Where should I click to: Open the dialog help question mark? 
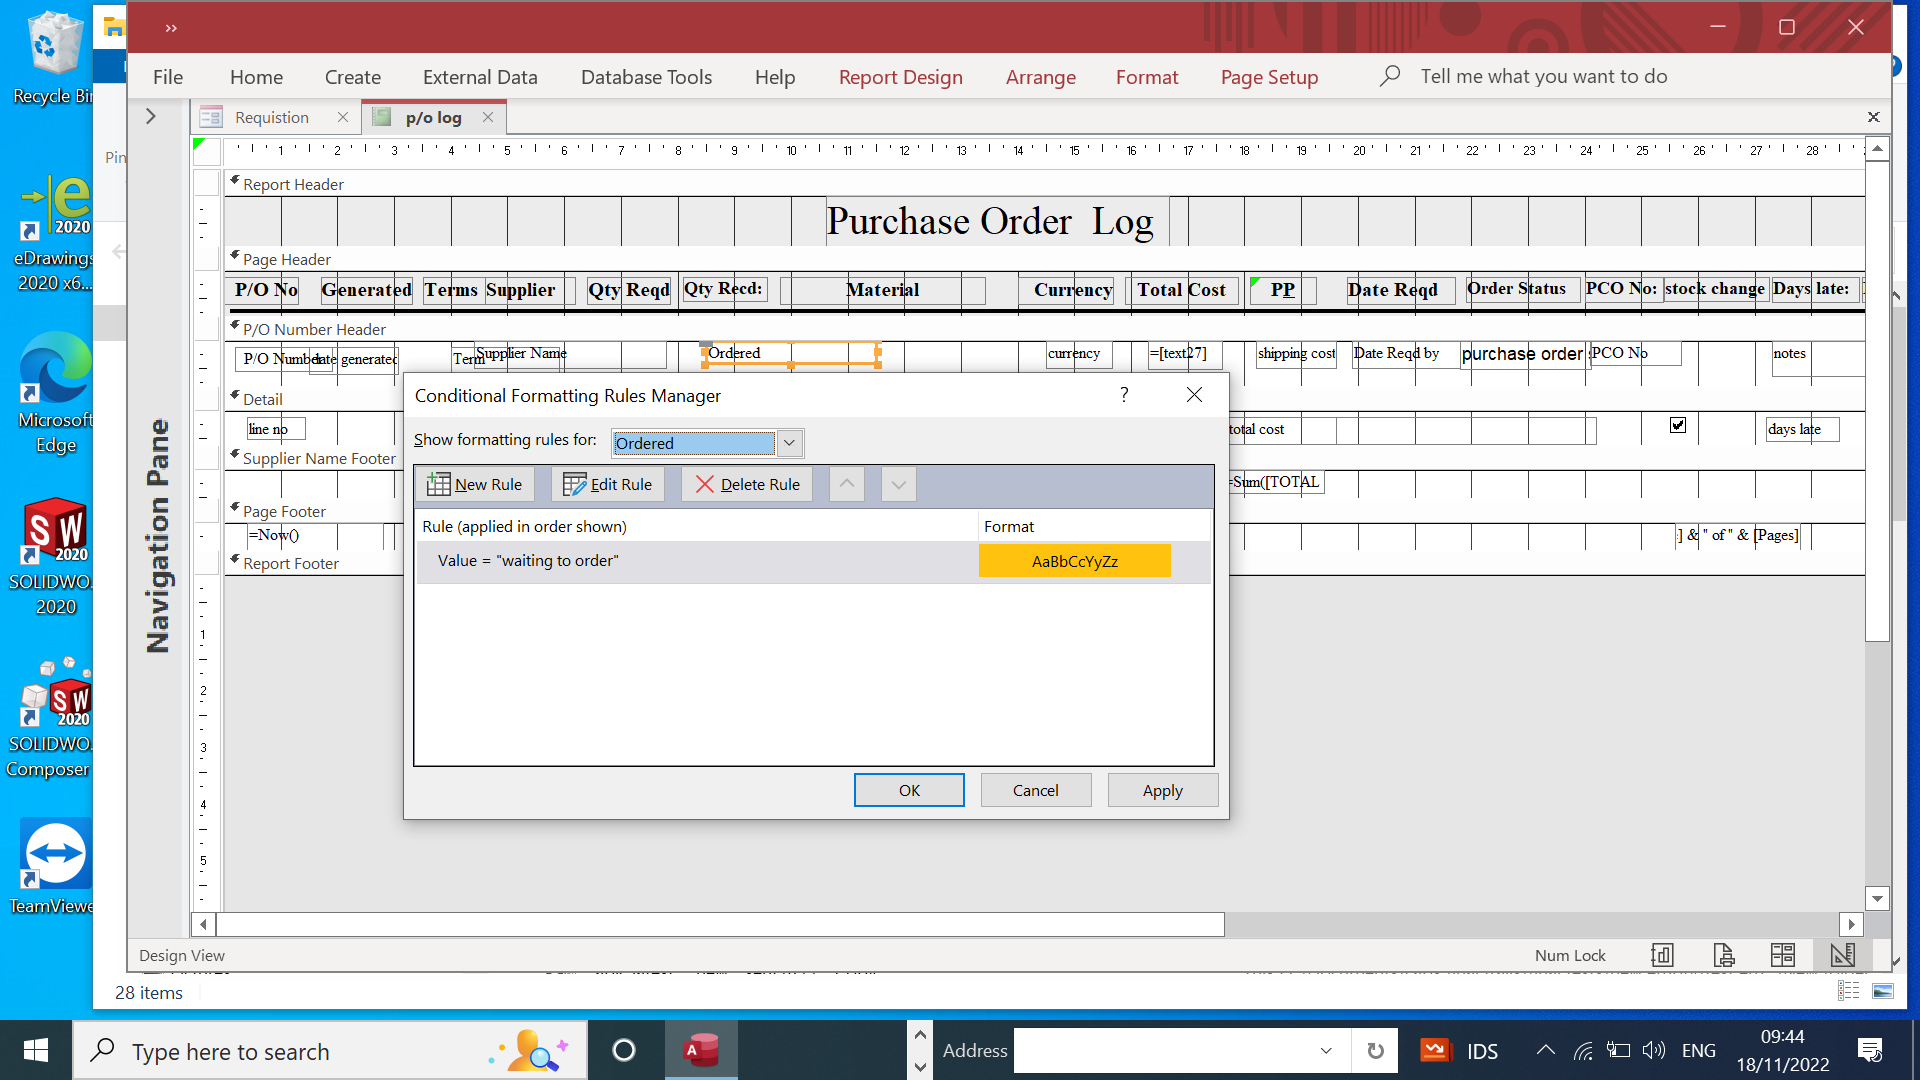point(1124,395)
